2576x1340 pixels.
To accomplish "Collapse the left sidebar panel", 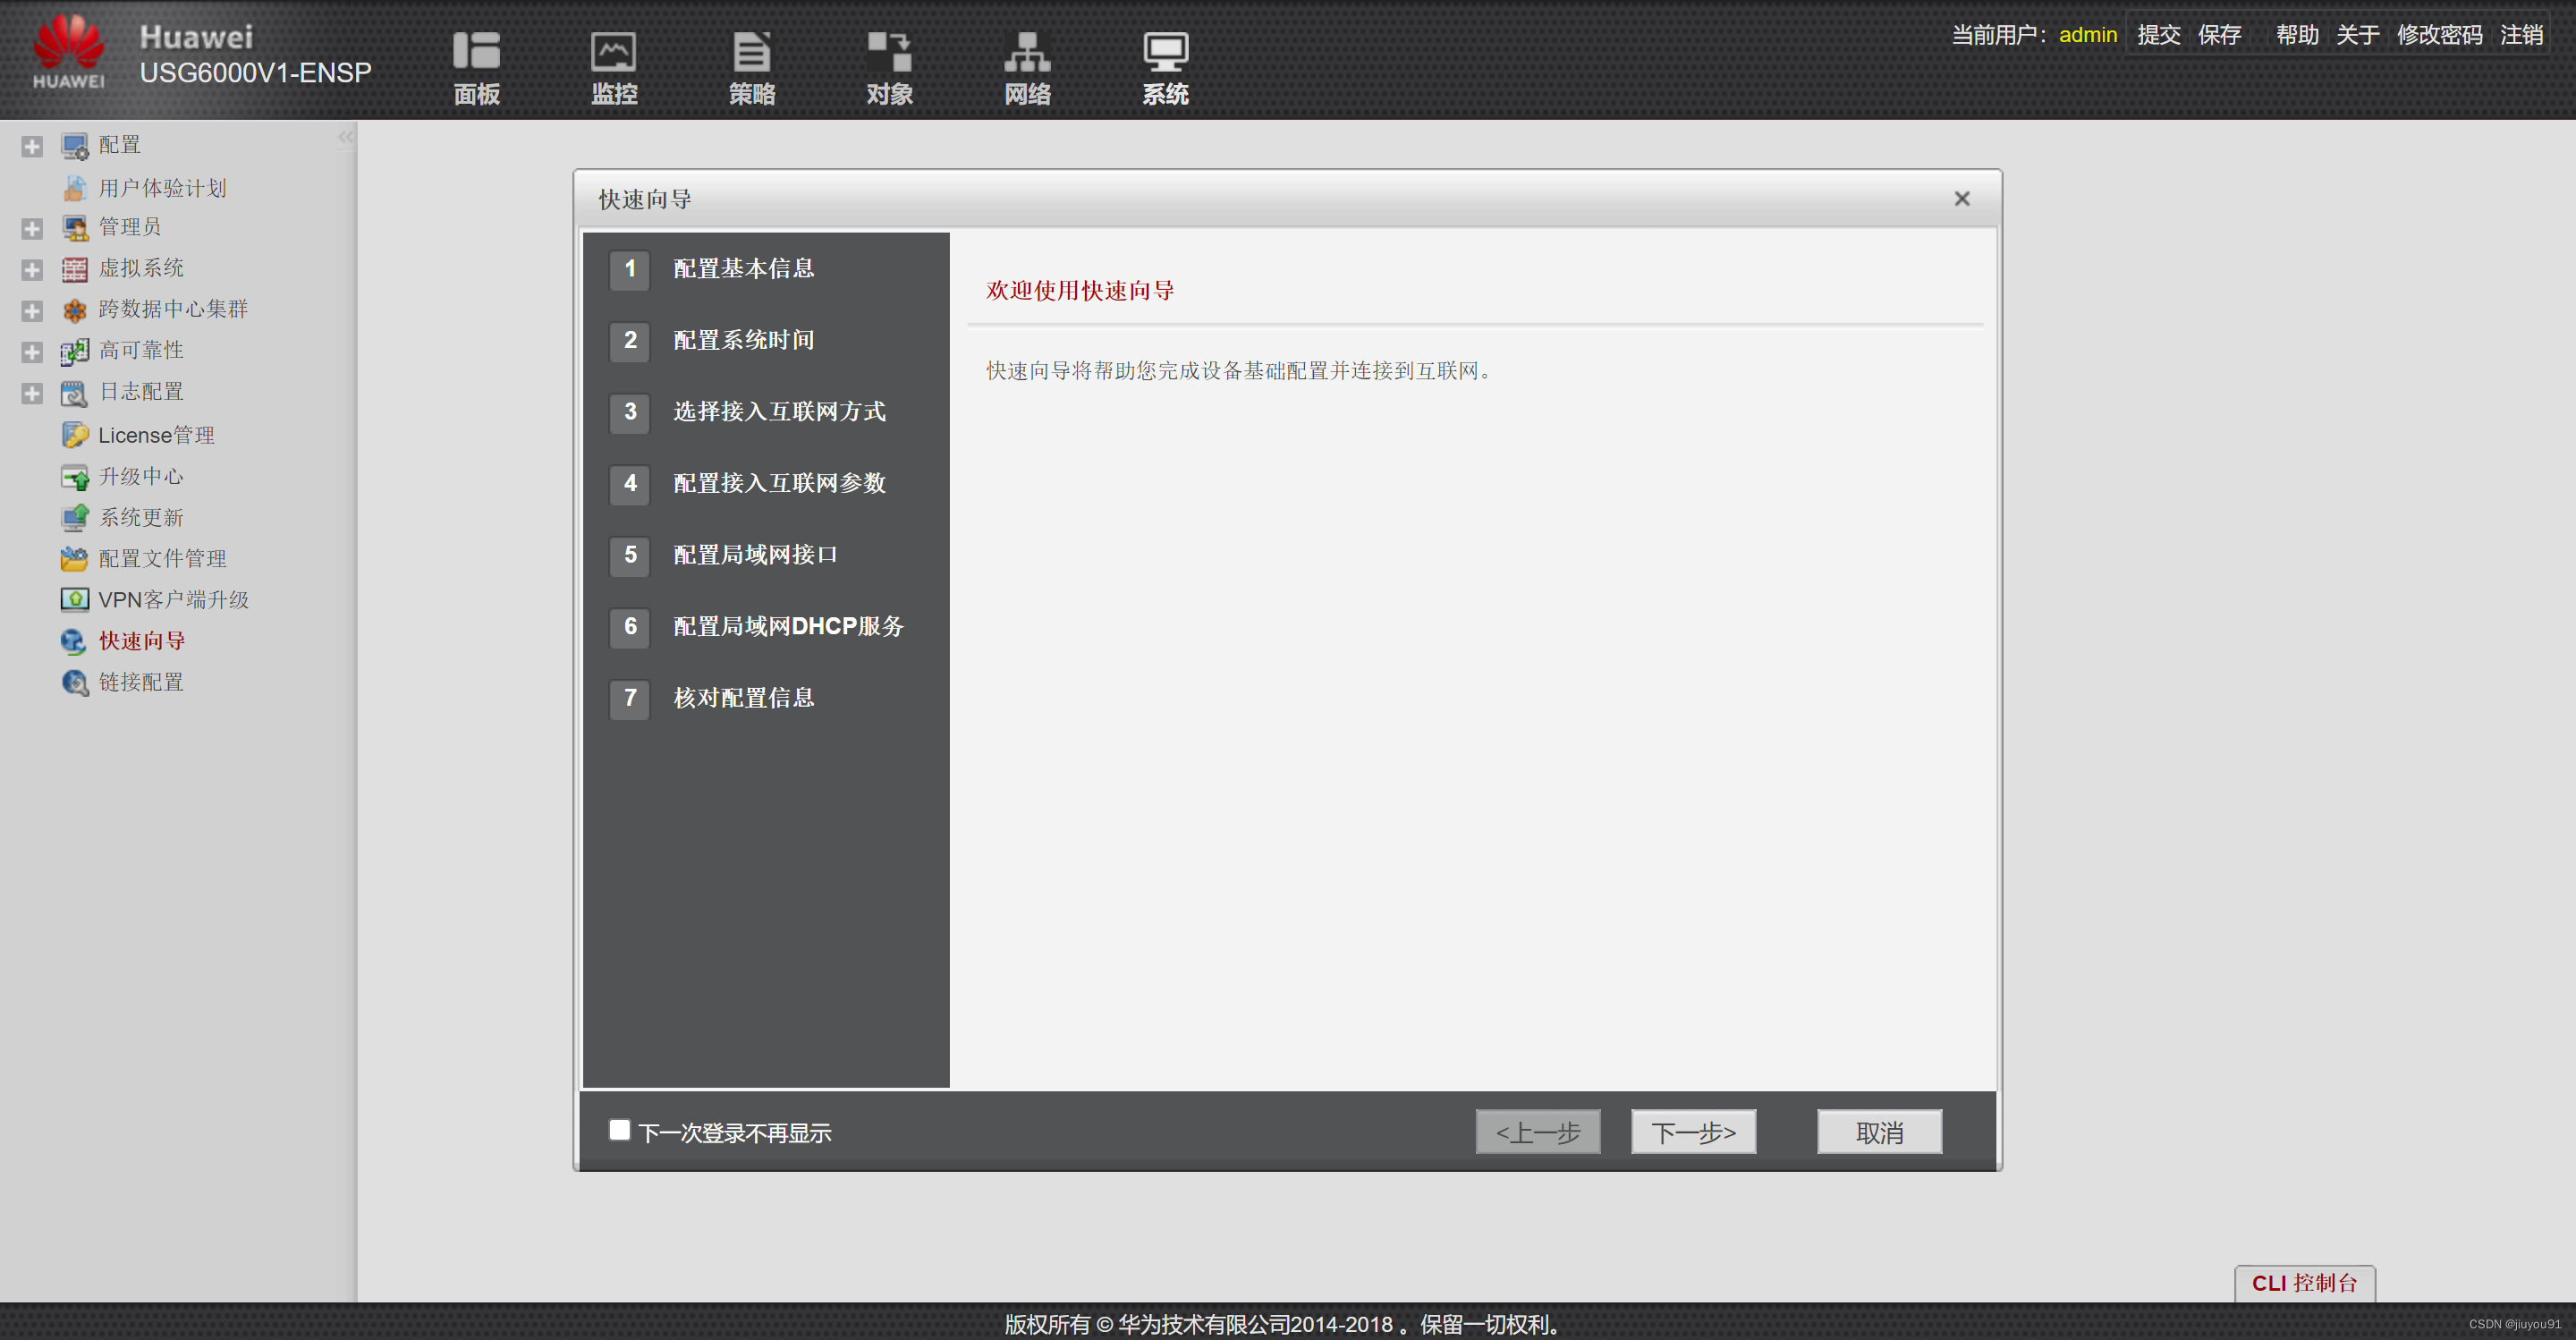I will click(345, 138).
